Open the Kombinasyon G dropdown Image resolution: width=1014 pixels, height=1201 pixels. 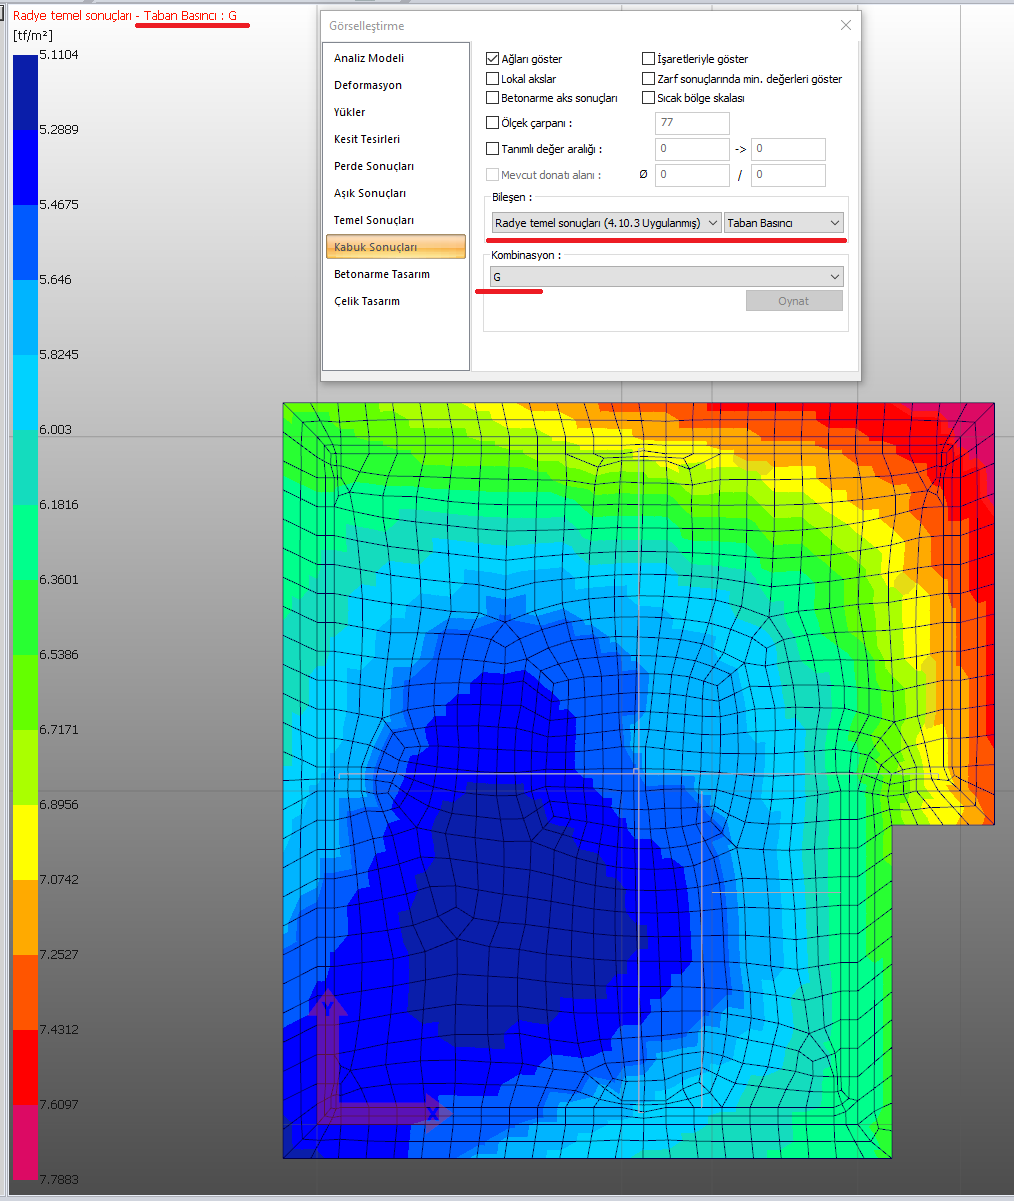[x=667, y=277]
